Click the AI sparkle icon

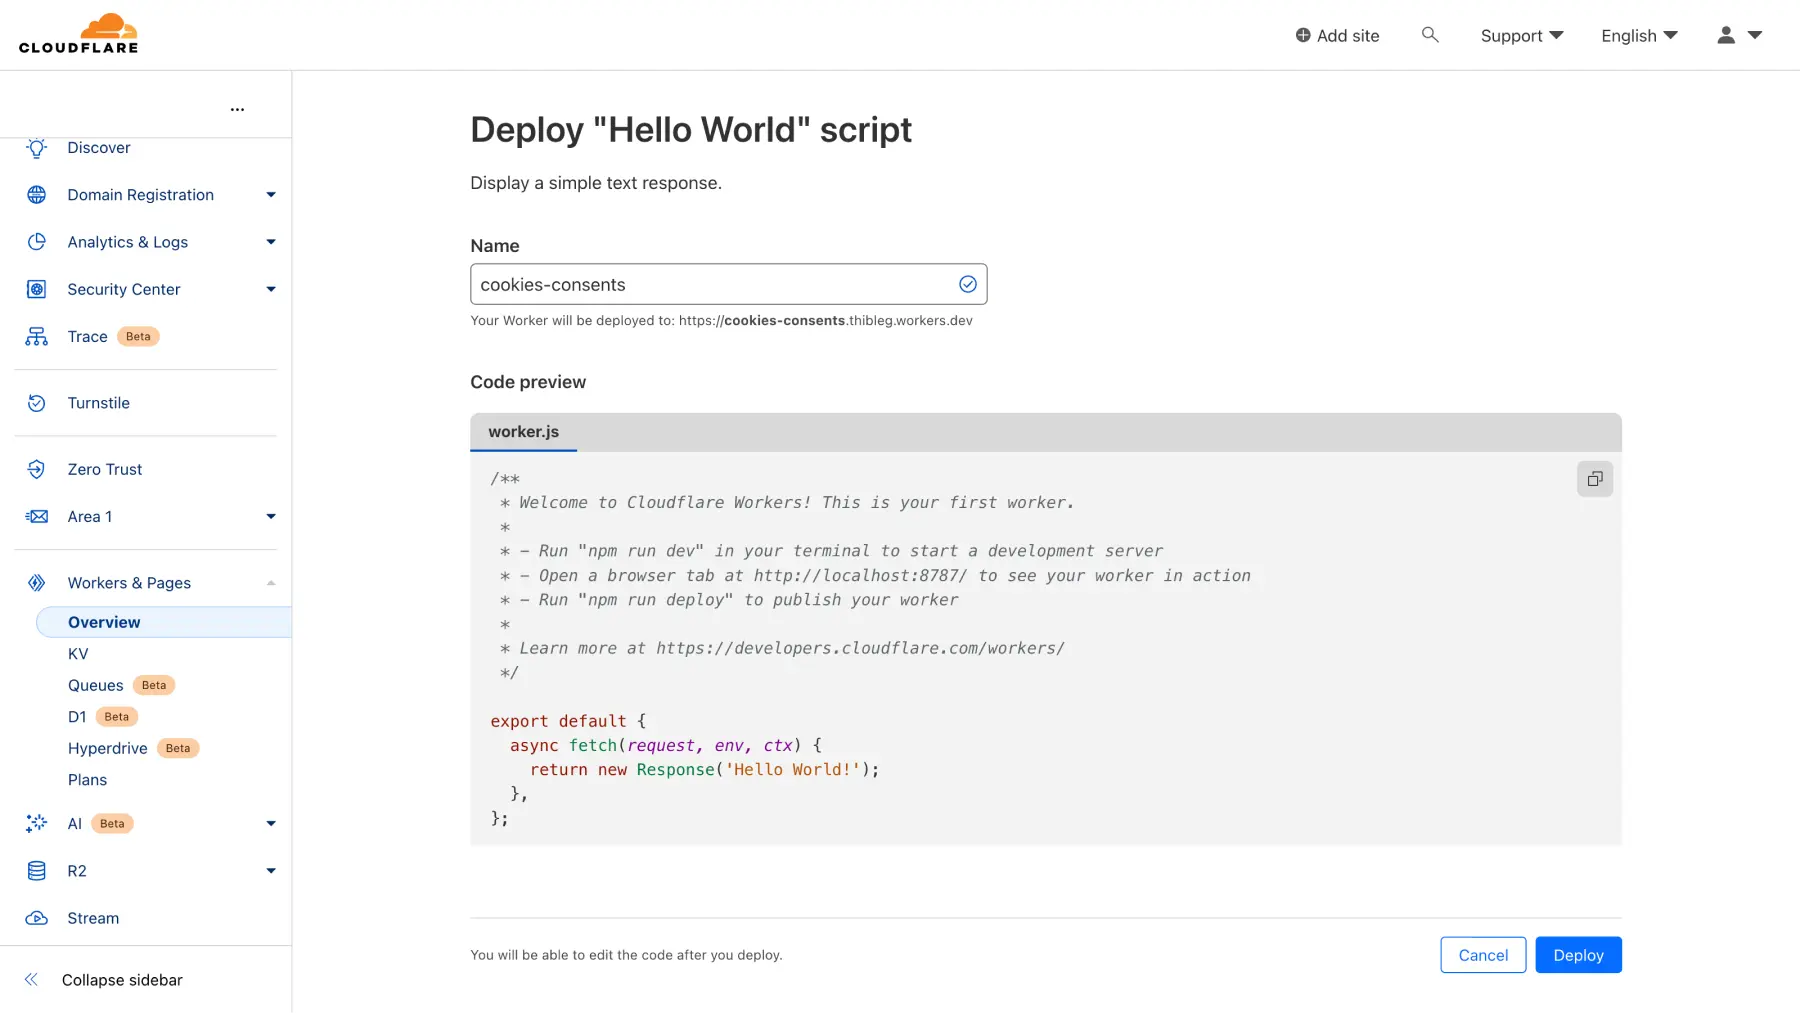click(x=37, y=823)
